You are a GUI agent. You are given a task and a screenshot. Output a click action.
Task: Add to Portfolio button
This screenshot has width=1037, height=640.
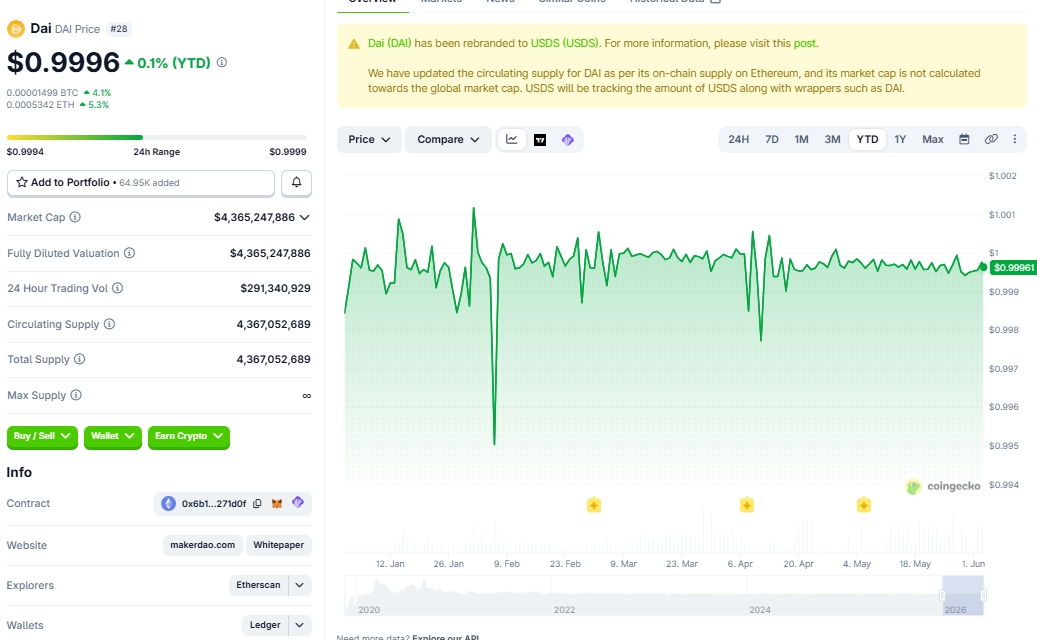pos(141,182)
